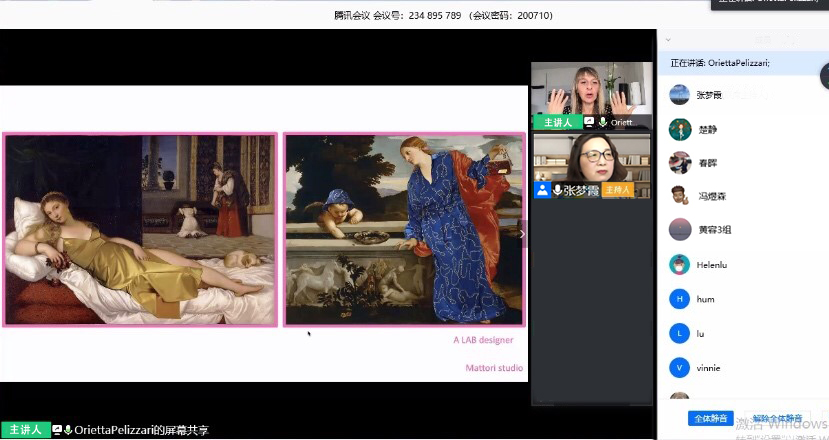Click avatar of participant 张梦霞 in list
This screenshot has height=440, width=829.
click(679, 95)
